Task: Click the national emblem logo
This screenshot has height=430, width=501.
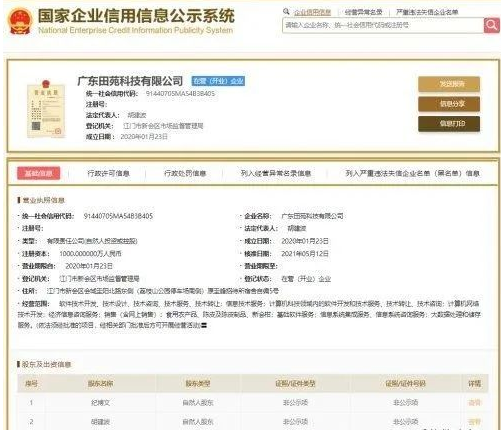Action: [x=20, y=21]
